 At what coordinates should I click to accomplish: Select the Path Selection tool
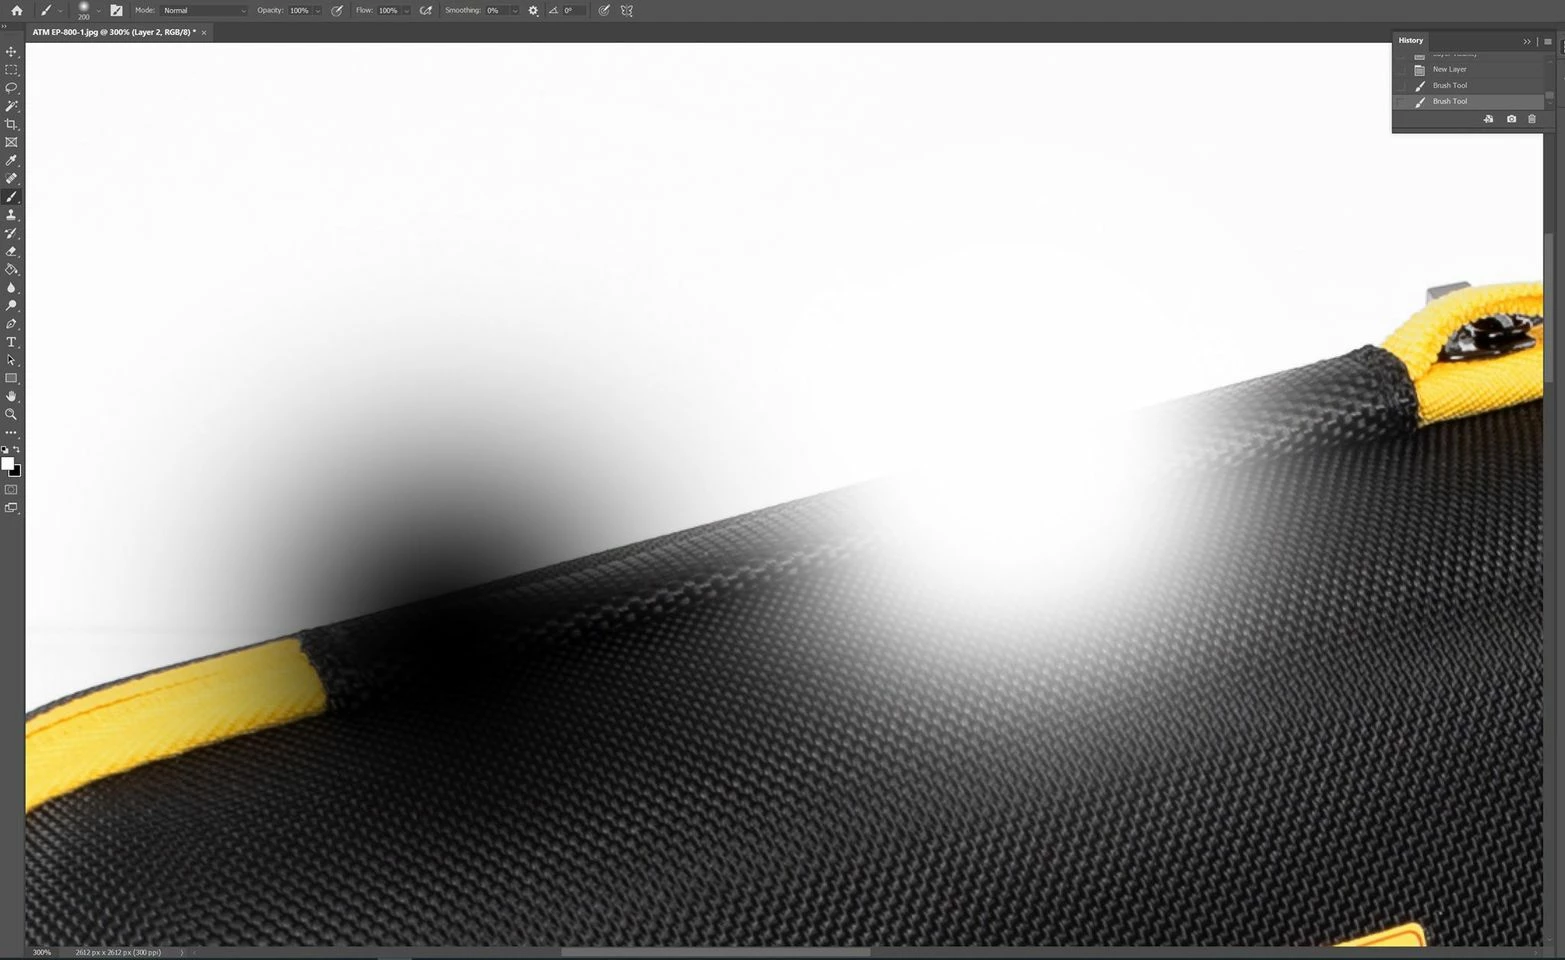(11, 360)
